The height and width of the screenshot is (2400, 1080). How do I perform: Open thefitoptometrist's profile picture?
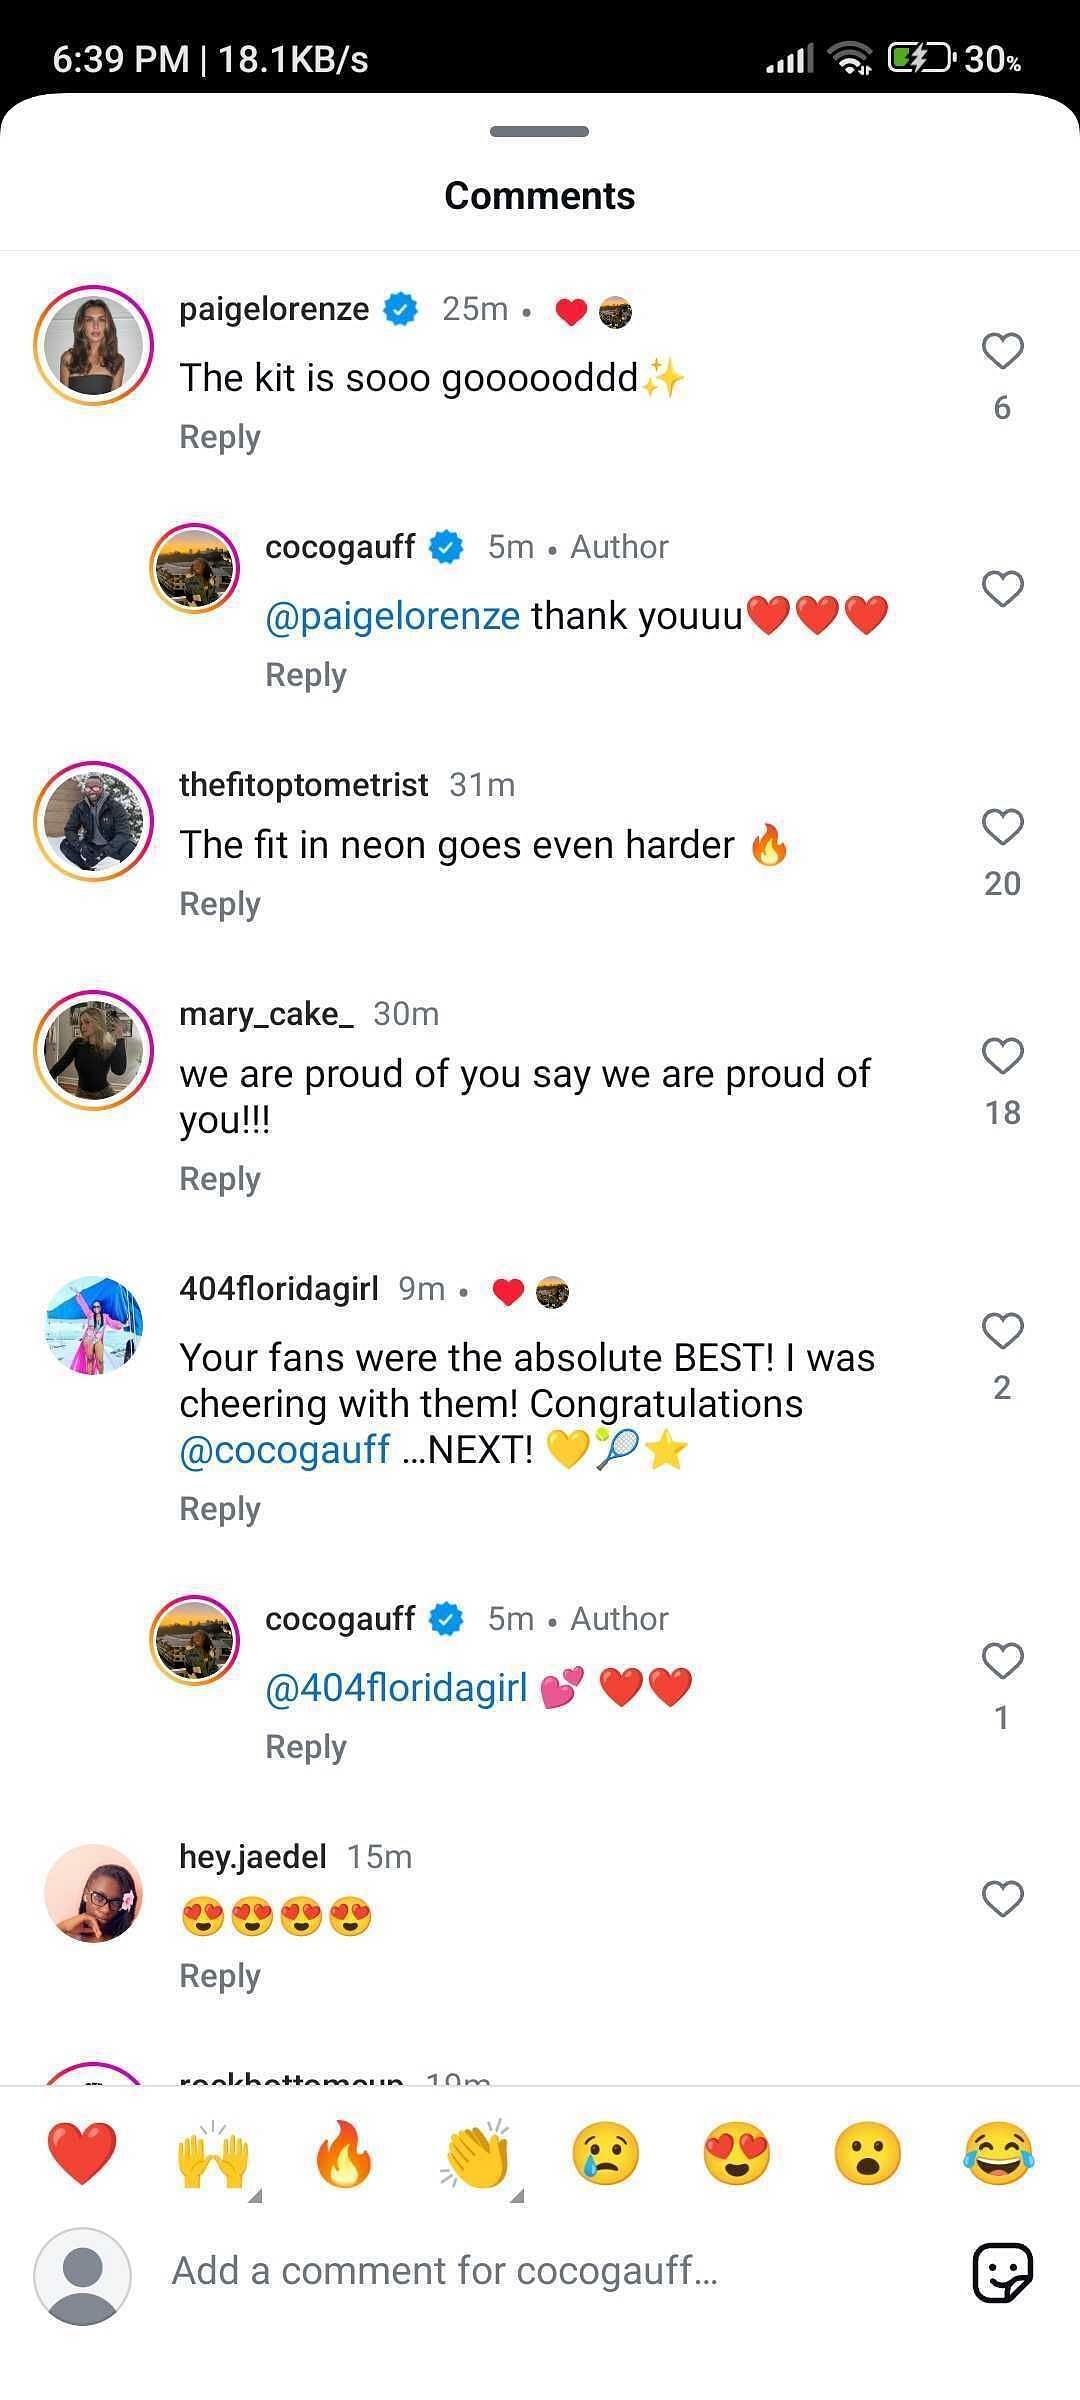pyautogui.click(x=94, y=821)
